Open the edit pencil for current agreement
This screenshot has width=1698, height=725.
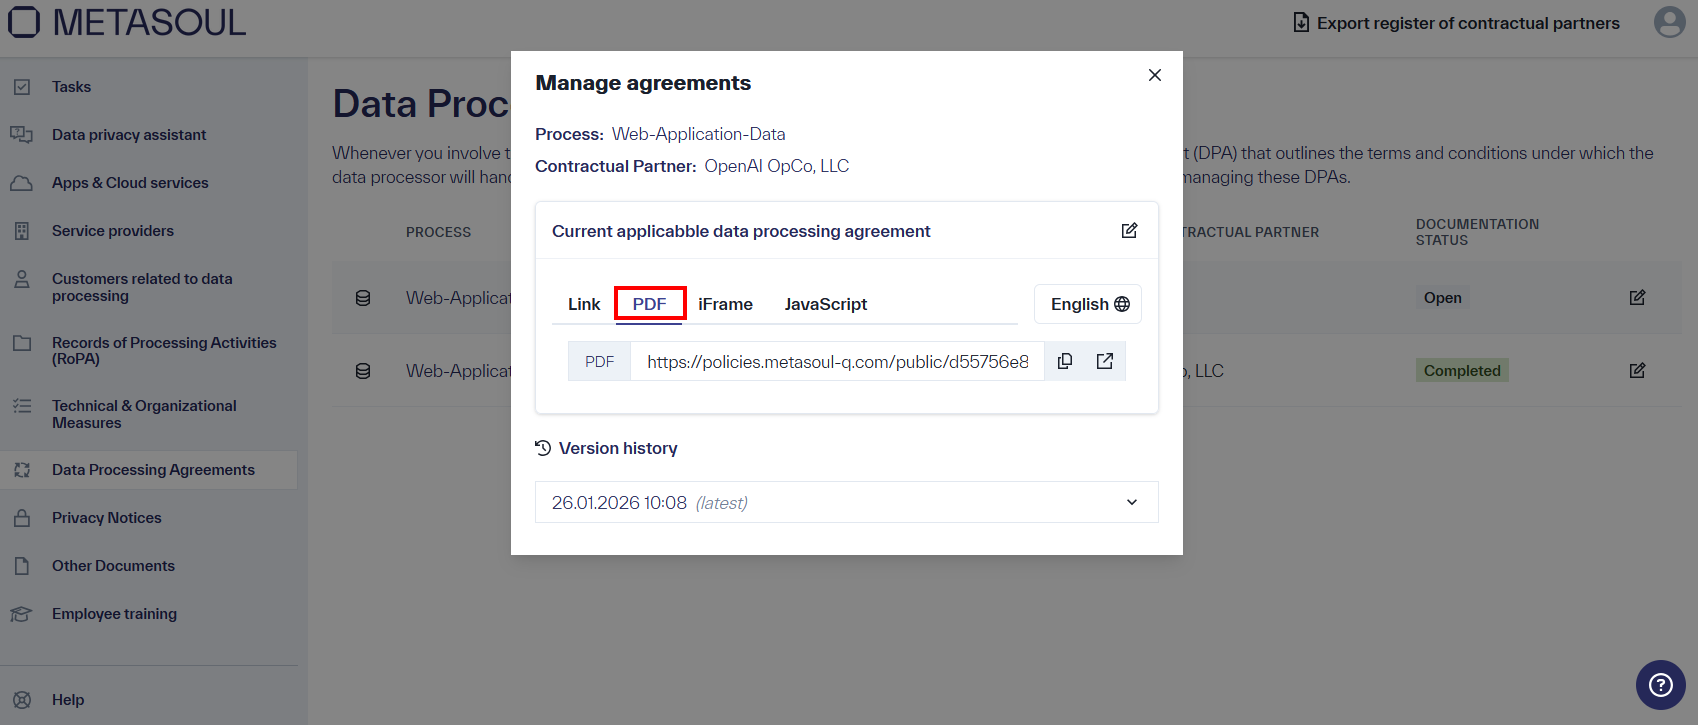pos(1129,230)
